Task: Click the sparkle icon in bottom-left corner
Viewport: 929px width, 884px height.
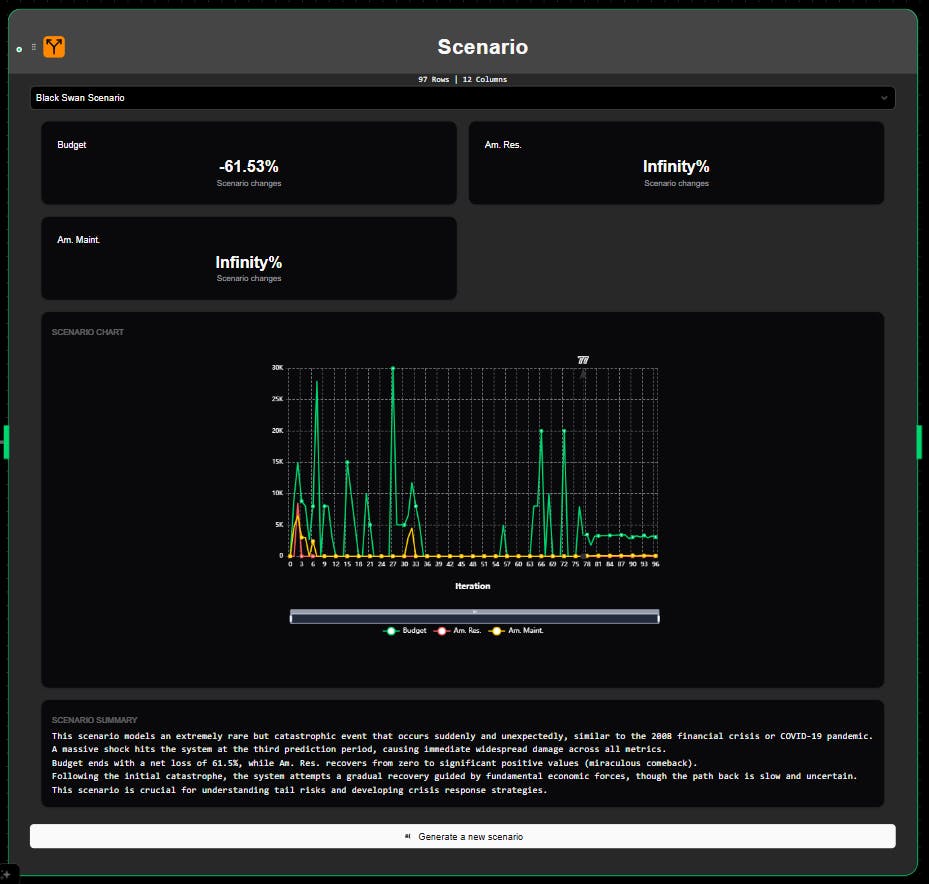Action: pos(7,875)
